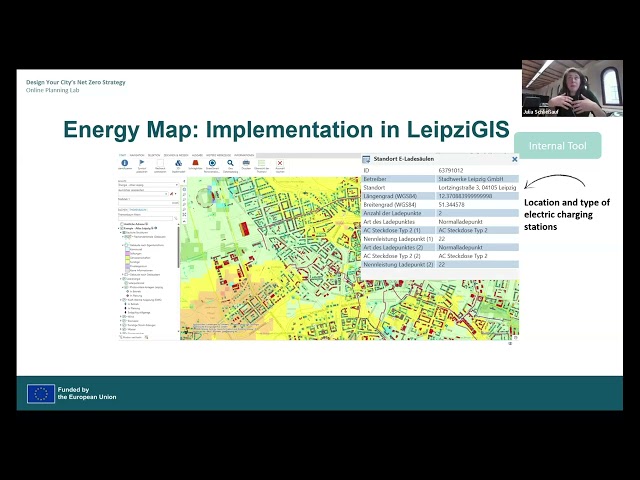This screenshot has height=480, width=640.
Task: Open the NAVIGATION ribbon tab
Action: [x=137, y=155]
